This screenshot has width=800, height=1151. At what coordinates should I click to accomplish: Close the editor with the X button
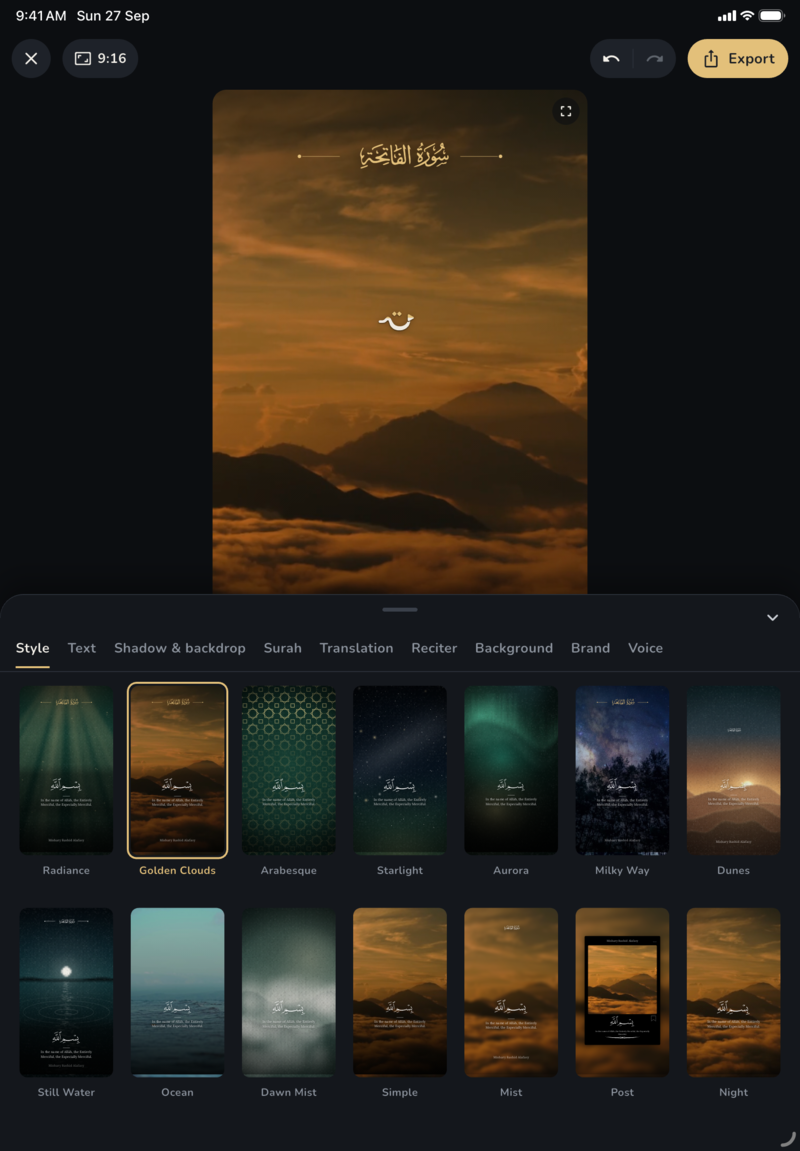31,59
